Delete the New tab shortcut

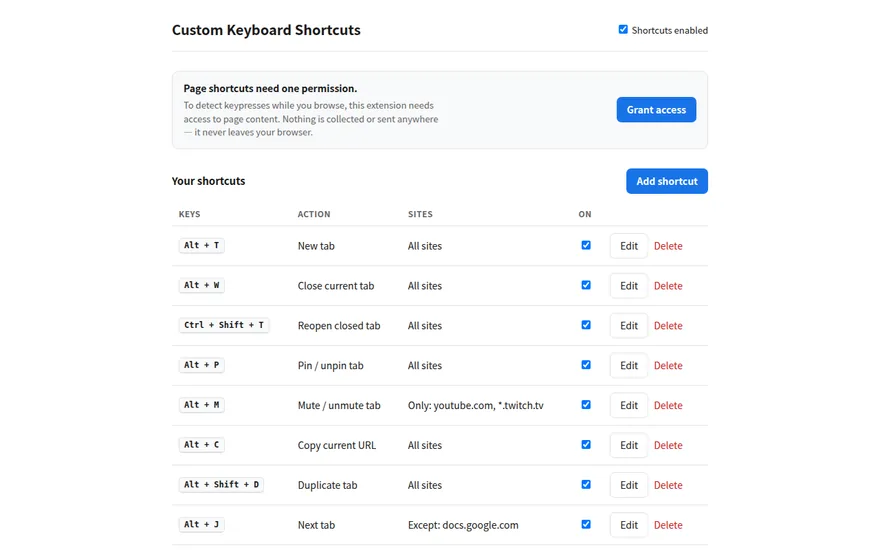(668, 246)
